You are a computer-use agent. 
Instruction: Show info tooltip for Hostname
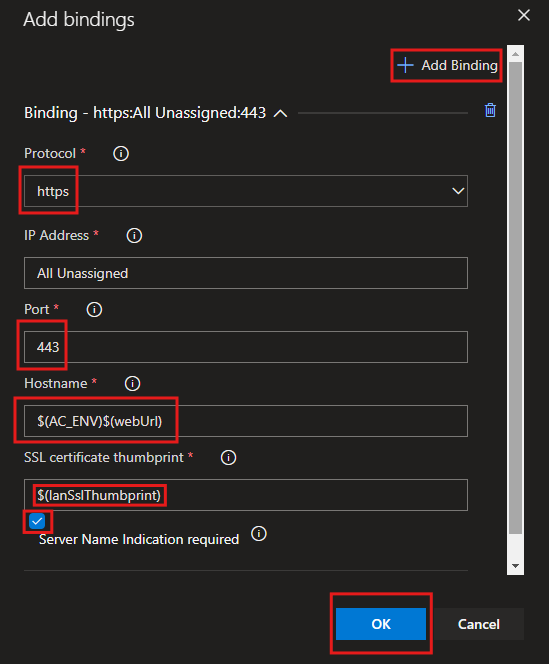pyautogui.click(x=132, y=384)
